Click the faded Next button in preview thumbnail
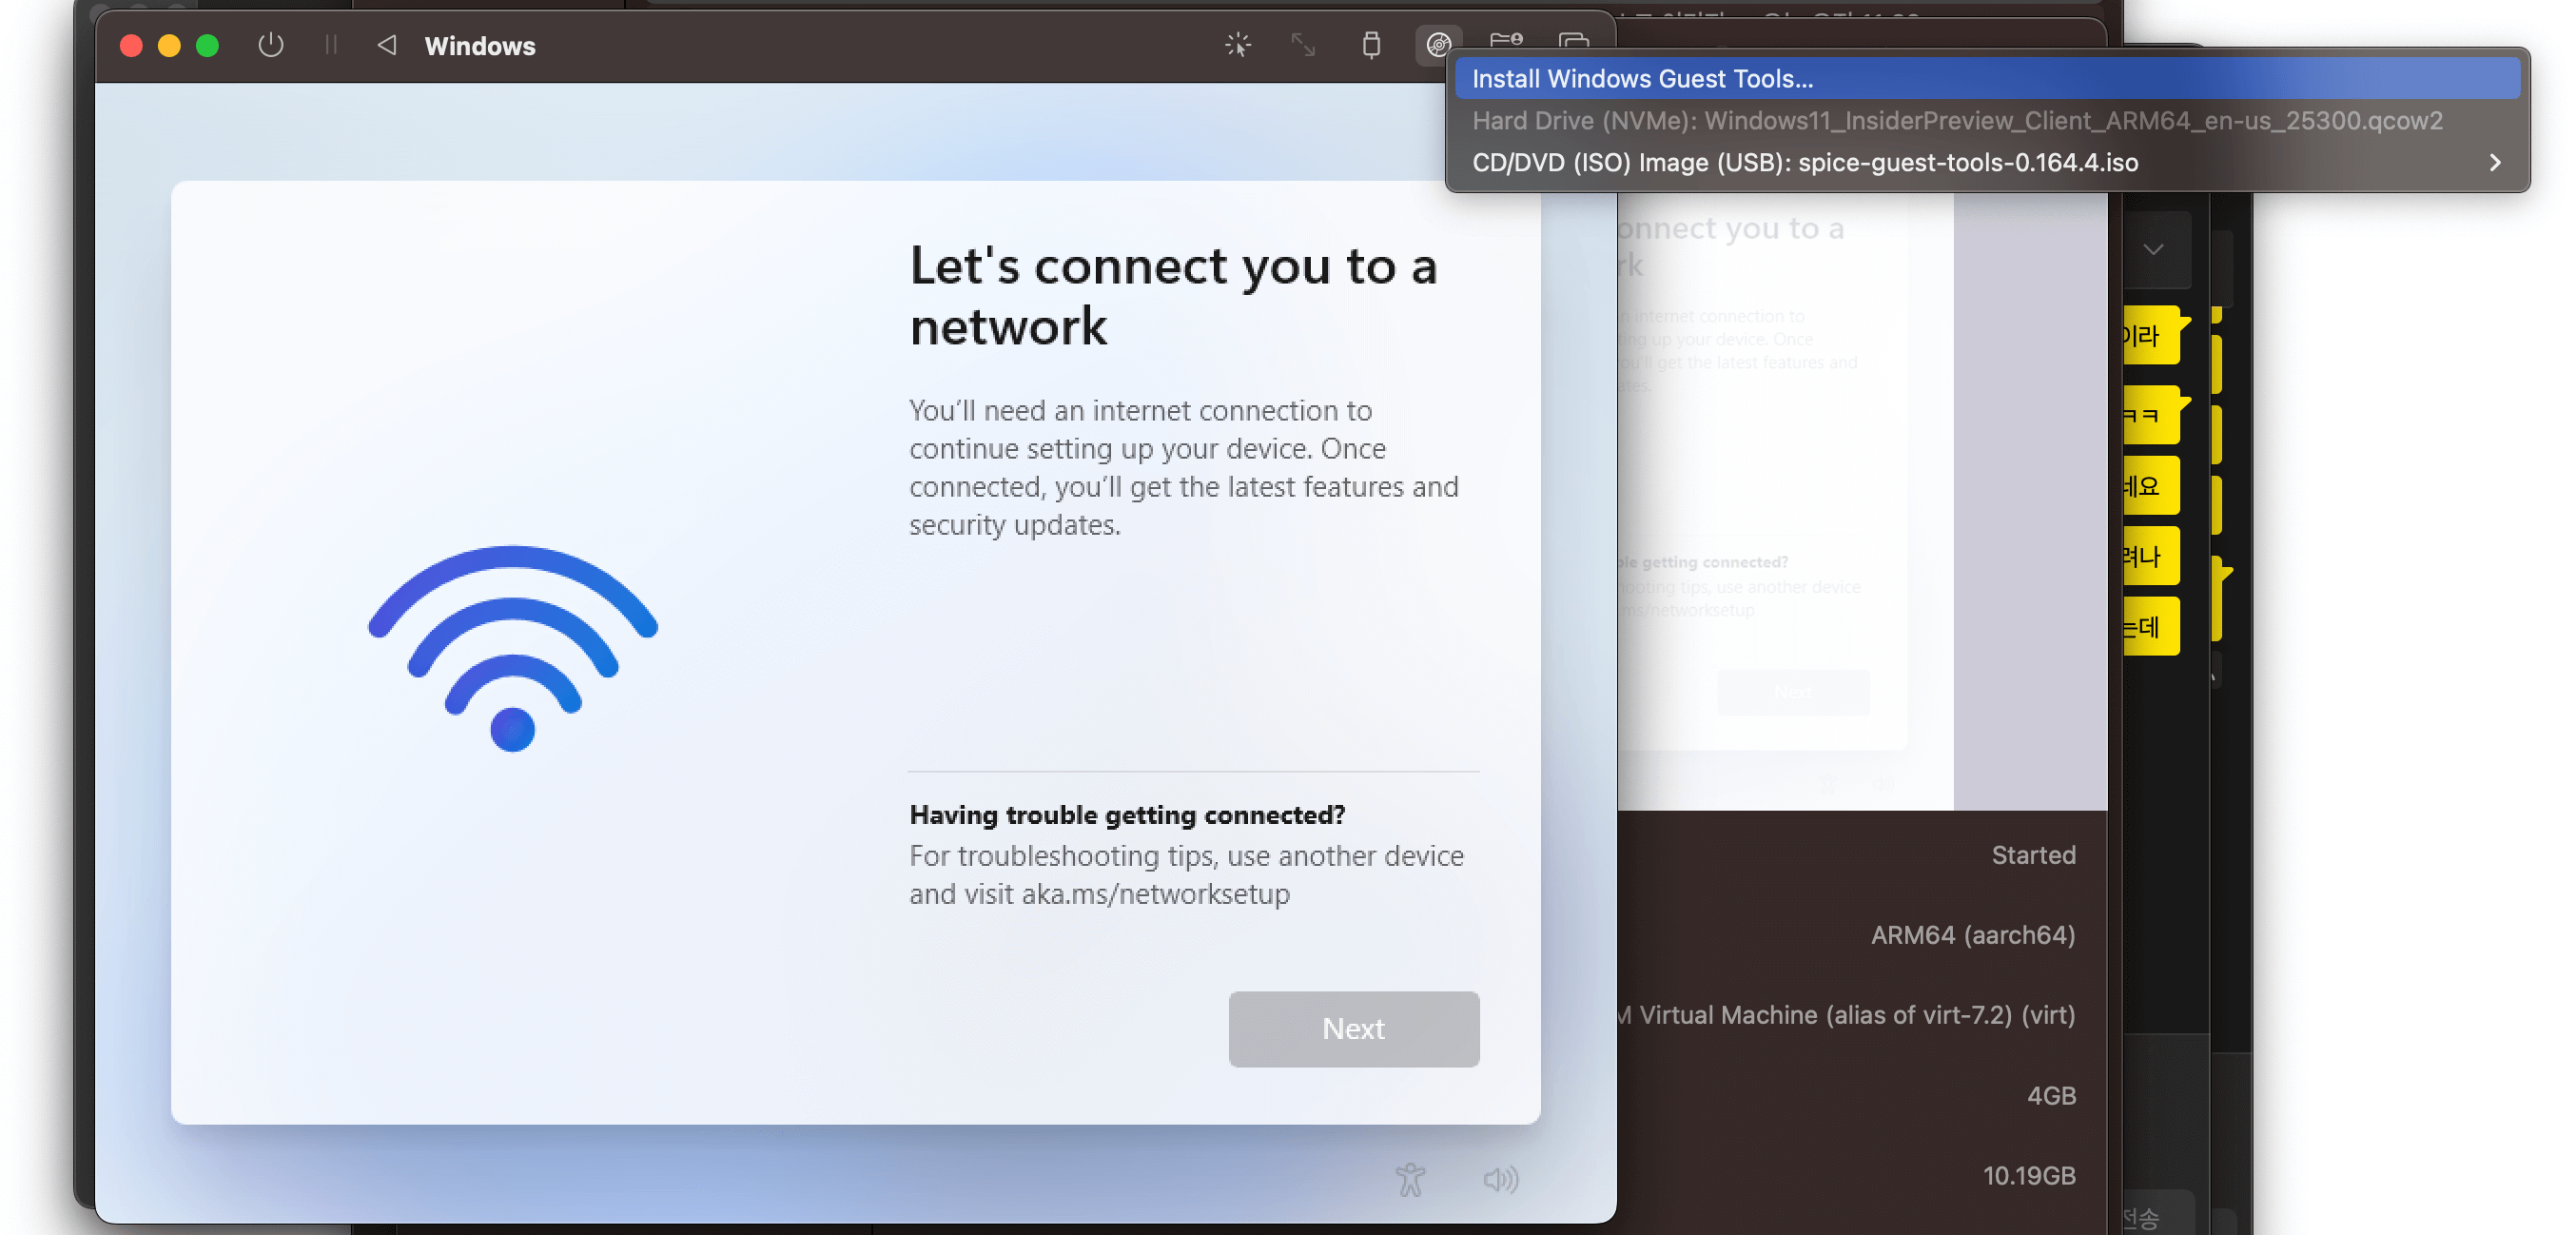Screen dimensions: 2576x1235 click(1792, 692)
